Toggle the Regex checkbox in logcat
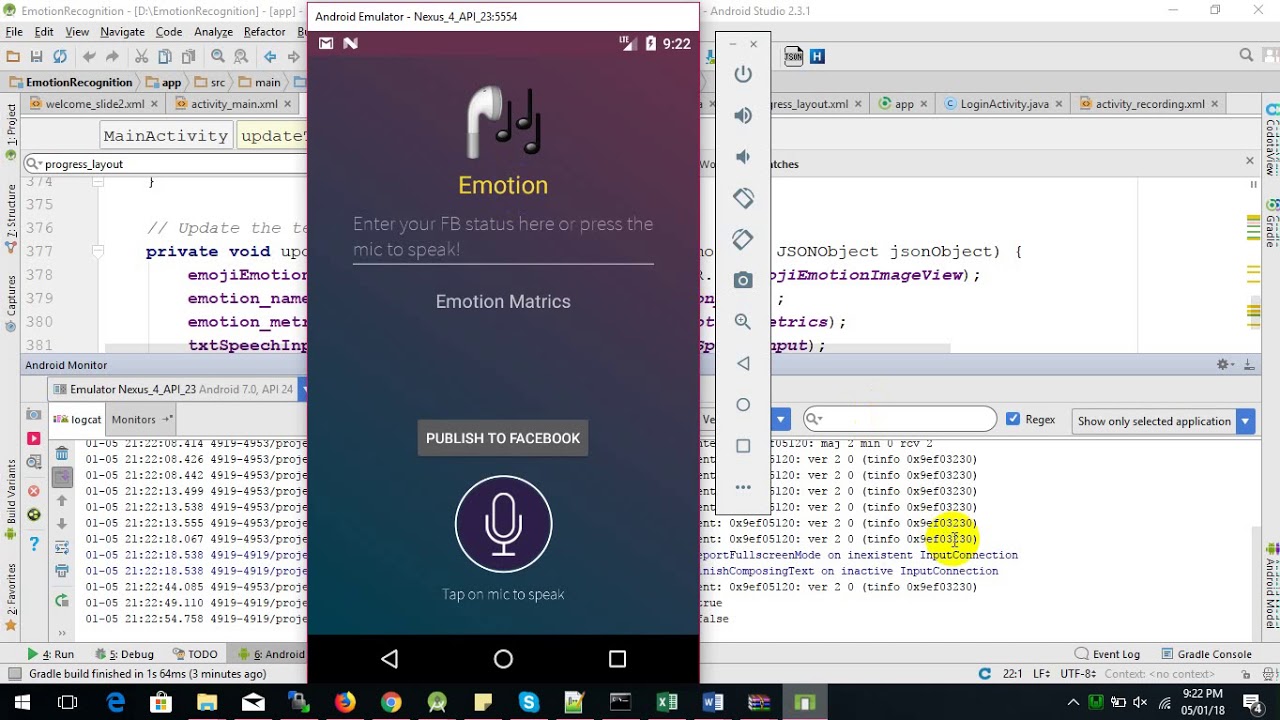The width and height of the screenshot is (1280, 720). [x=1013, y=419]
